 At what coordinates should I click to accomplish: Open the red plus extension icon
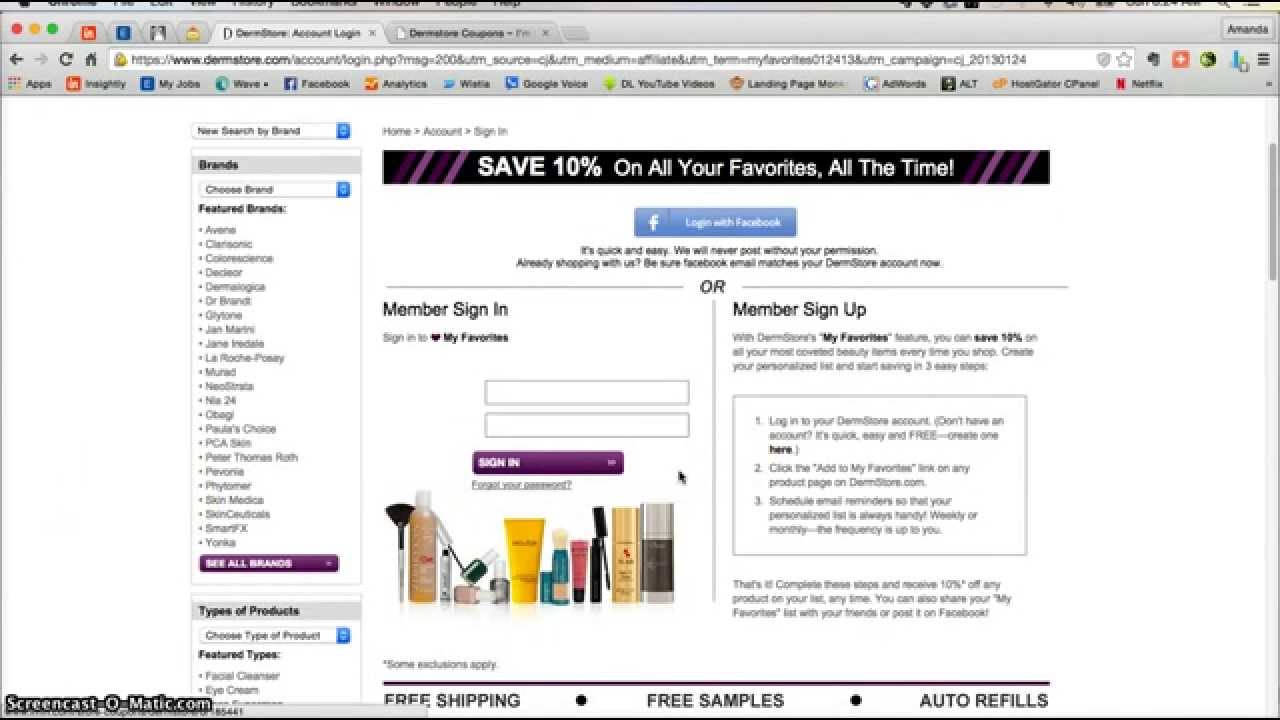(x=1181, y=59)
